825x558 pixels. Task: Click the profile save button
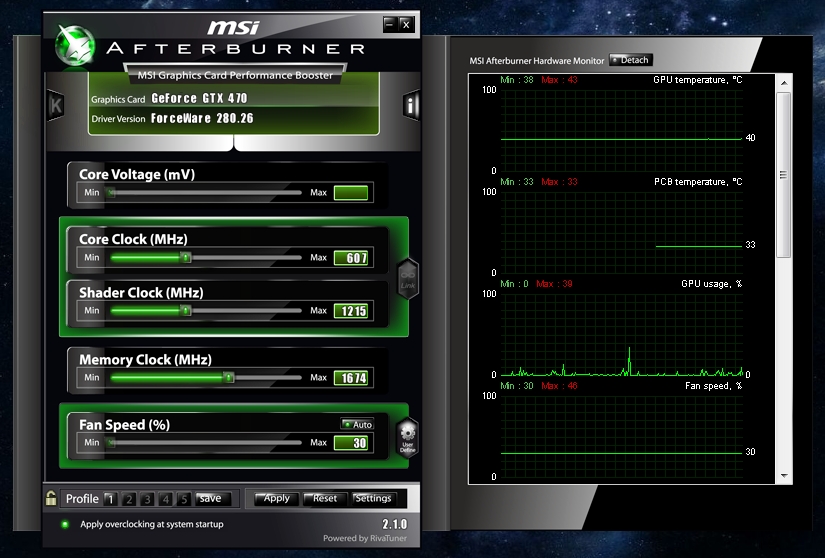coord(213,499)
